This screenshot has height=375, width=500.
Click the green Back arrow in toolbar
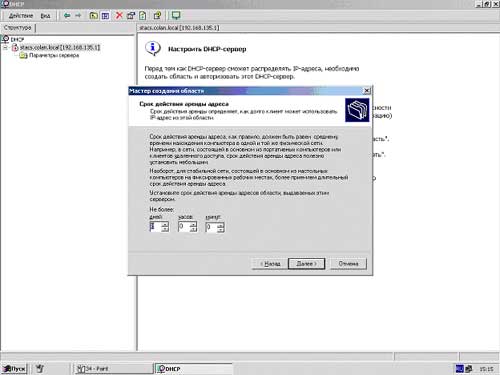tap(67, 16)
